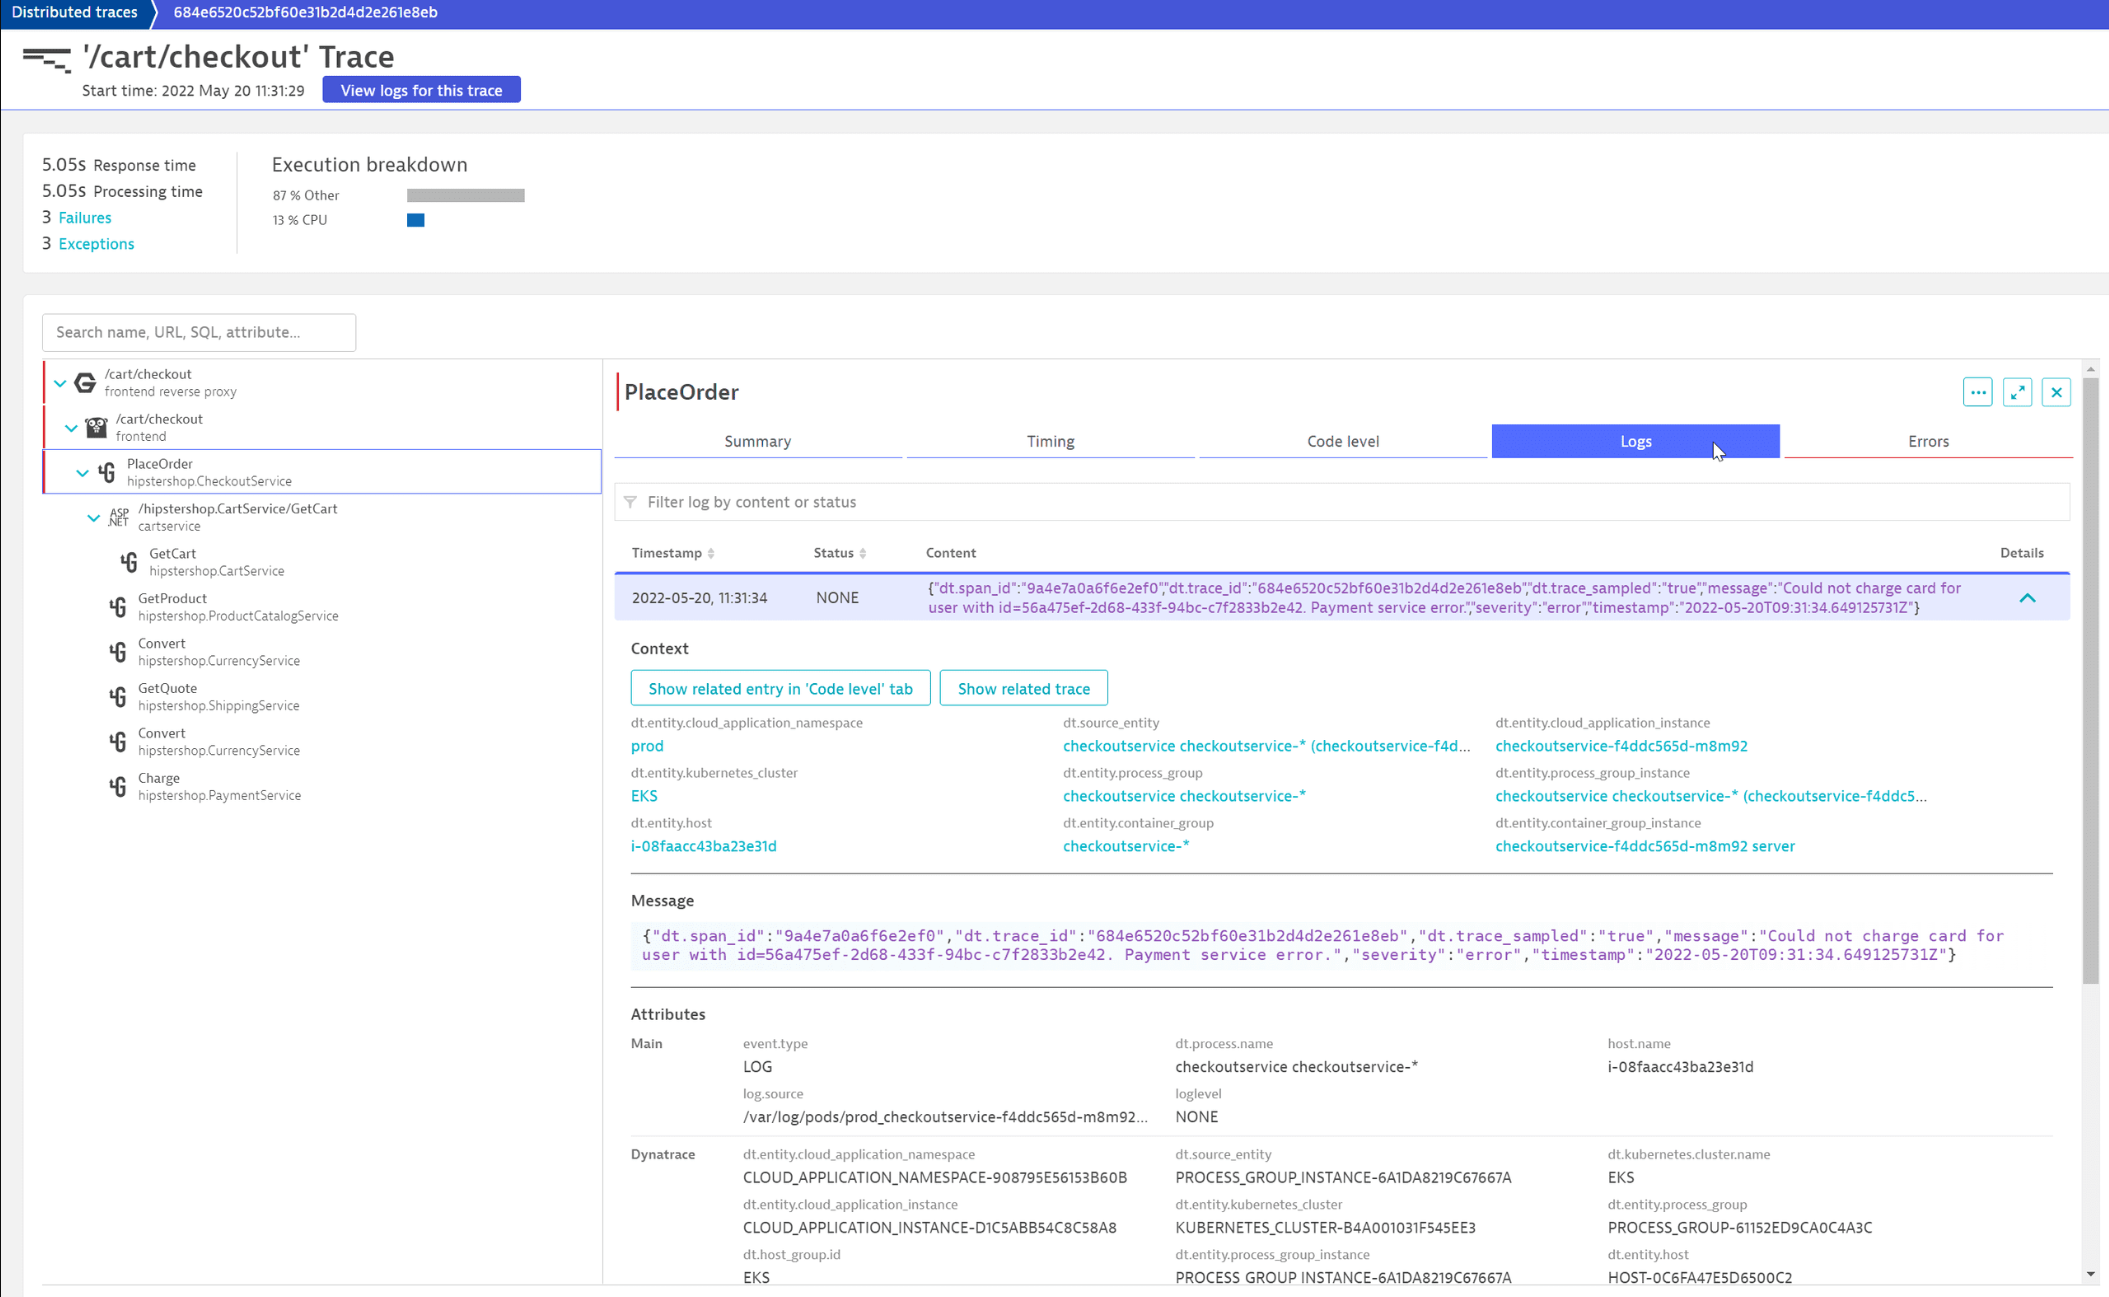
Task: Collapse the PlaceOrder tree node chevron
Action: 82,472
